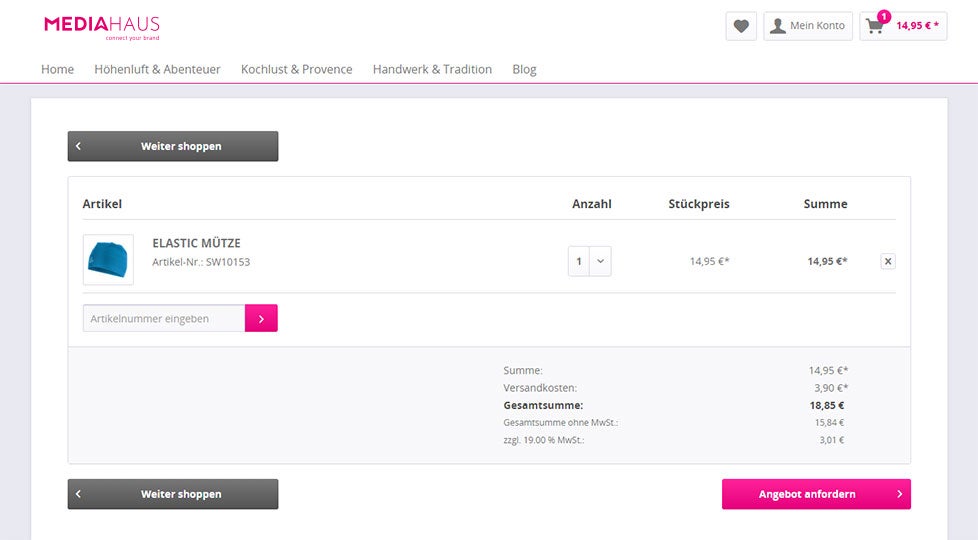This screenshot has height=540, width=978.
Task: Go to the Home menu item
Action: coord(57,69)
